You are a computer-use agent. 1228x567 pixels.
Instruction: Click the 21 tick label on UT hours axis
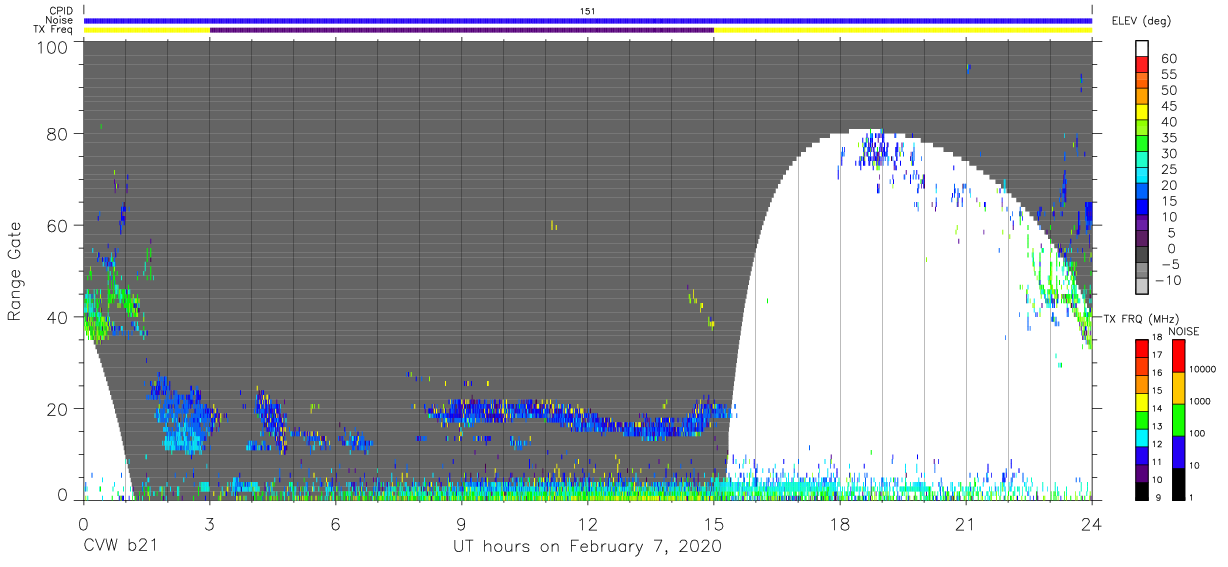click(x=965, y=524)
